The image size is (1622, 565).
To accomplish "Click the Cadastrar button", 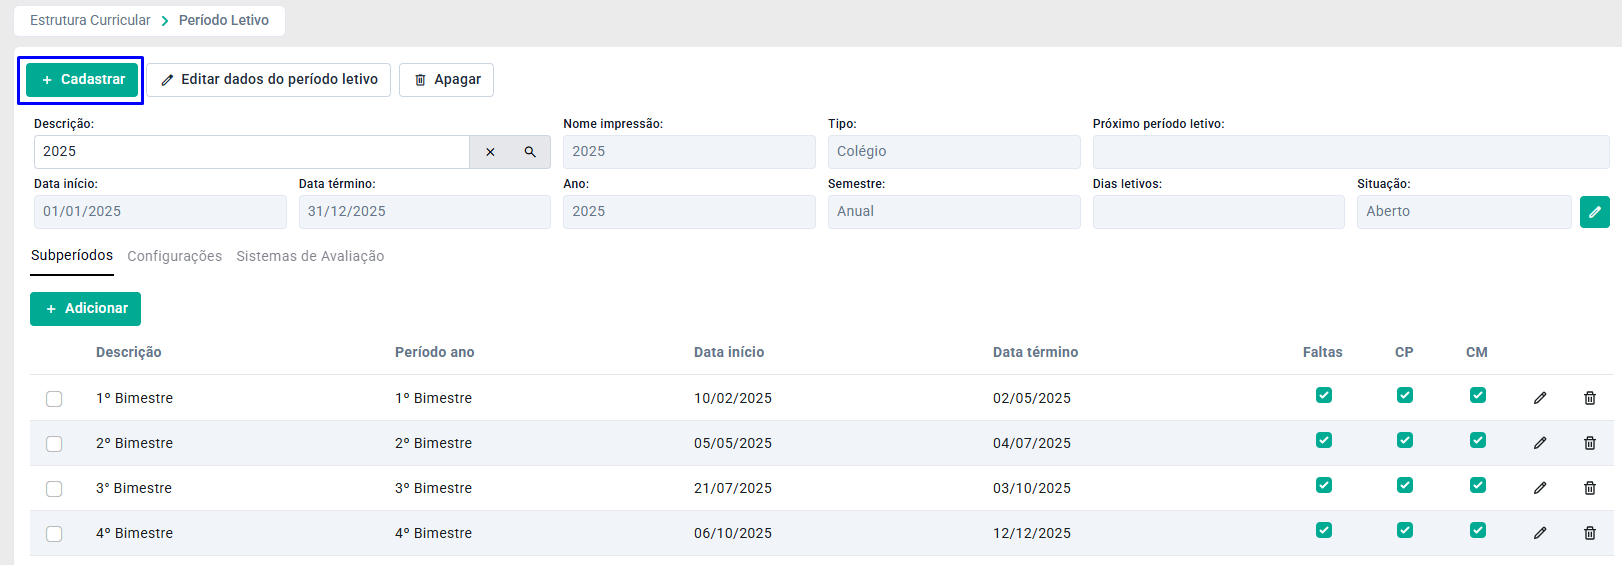I will 82,80.
